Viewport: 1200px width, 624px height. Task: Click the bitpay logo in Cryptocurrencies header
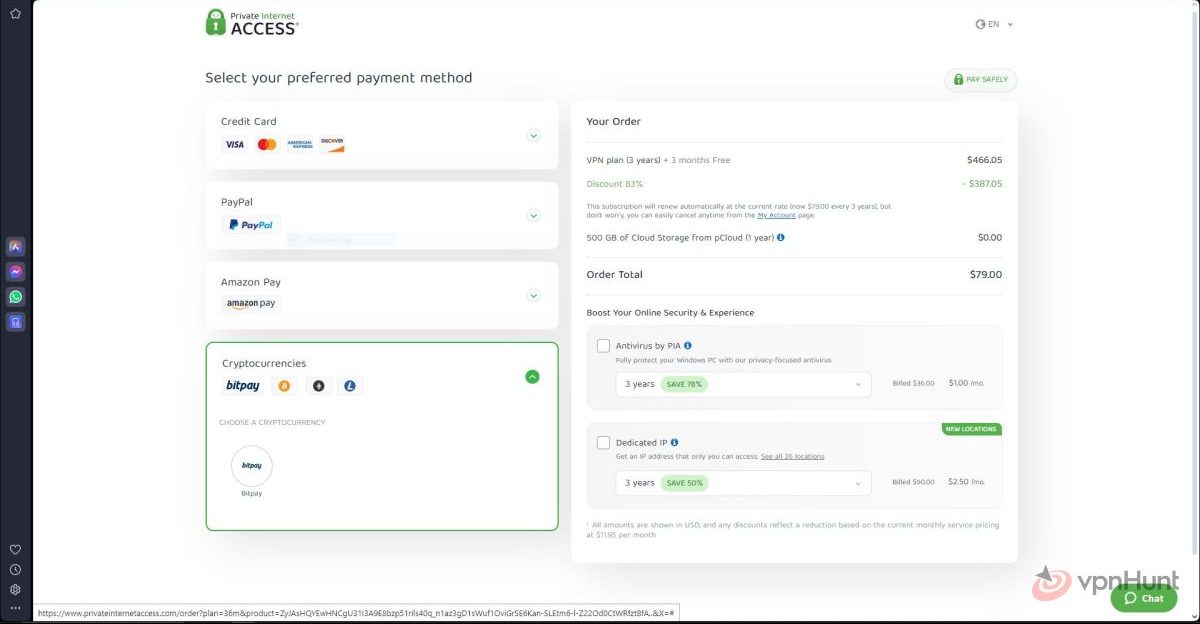pos(243,386)
